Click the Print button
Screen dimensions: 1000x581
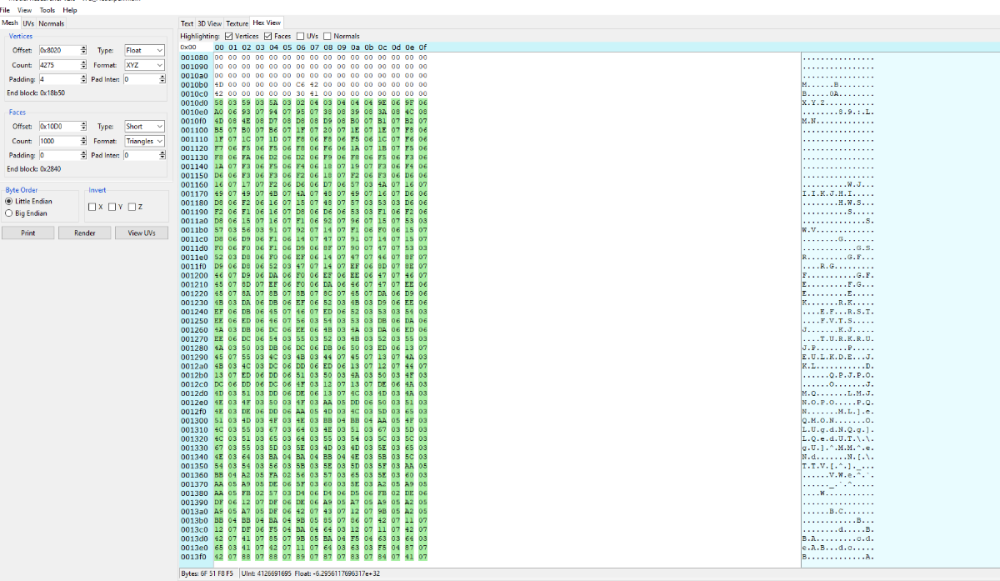[x=27, y=233]
